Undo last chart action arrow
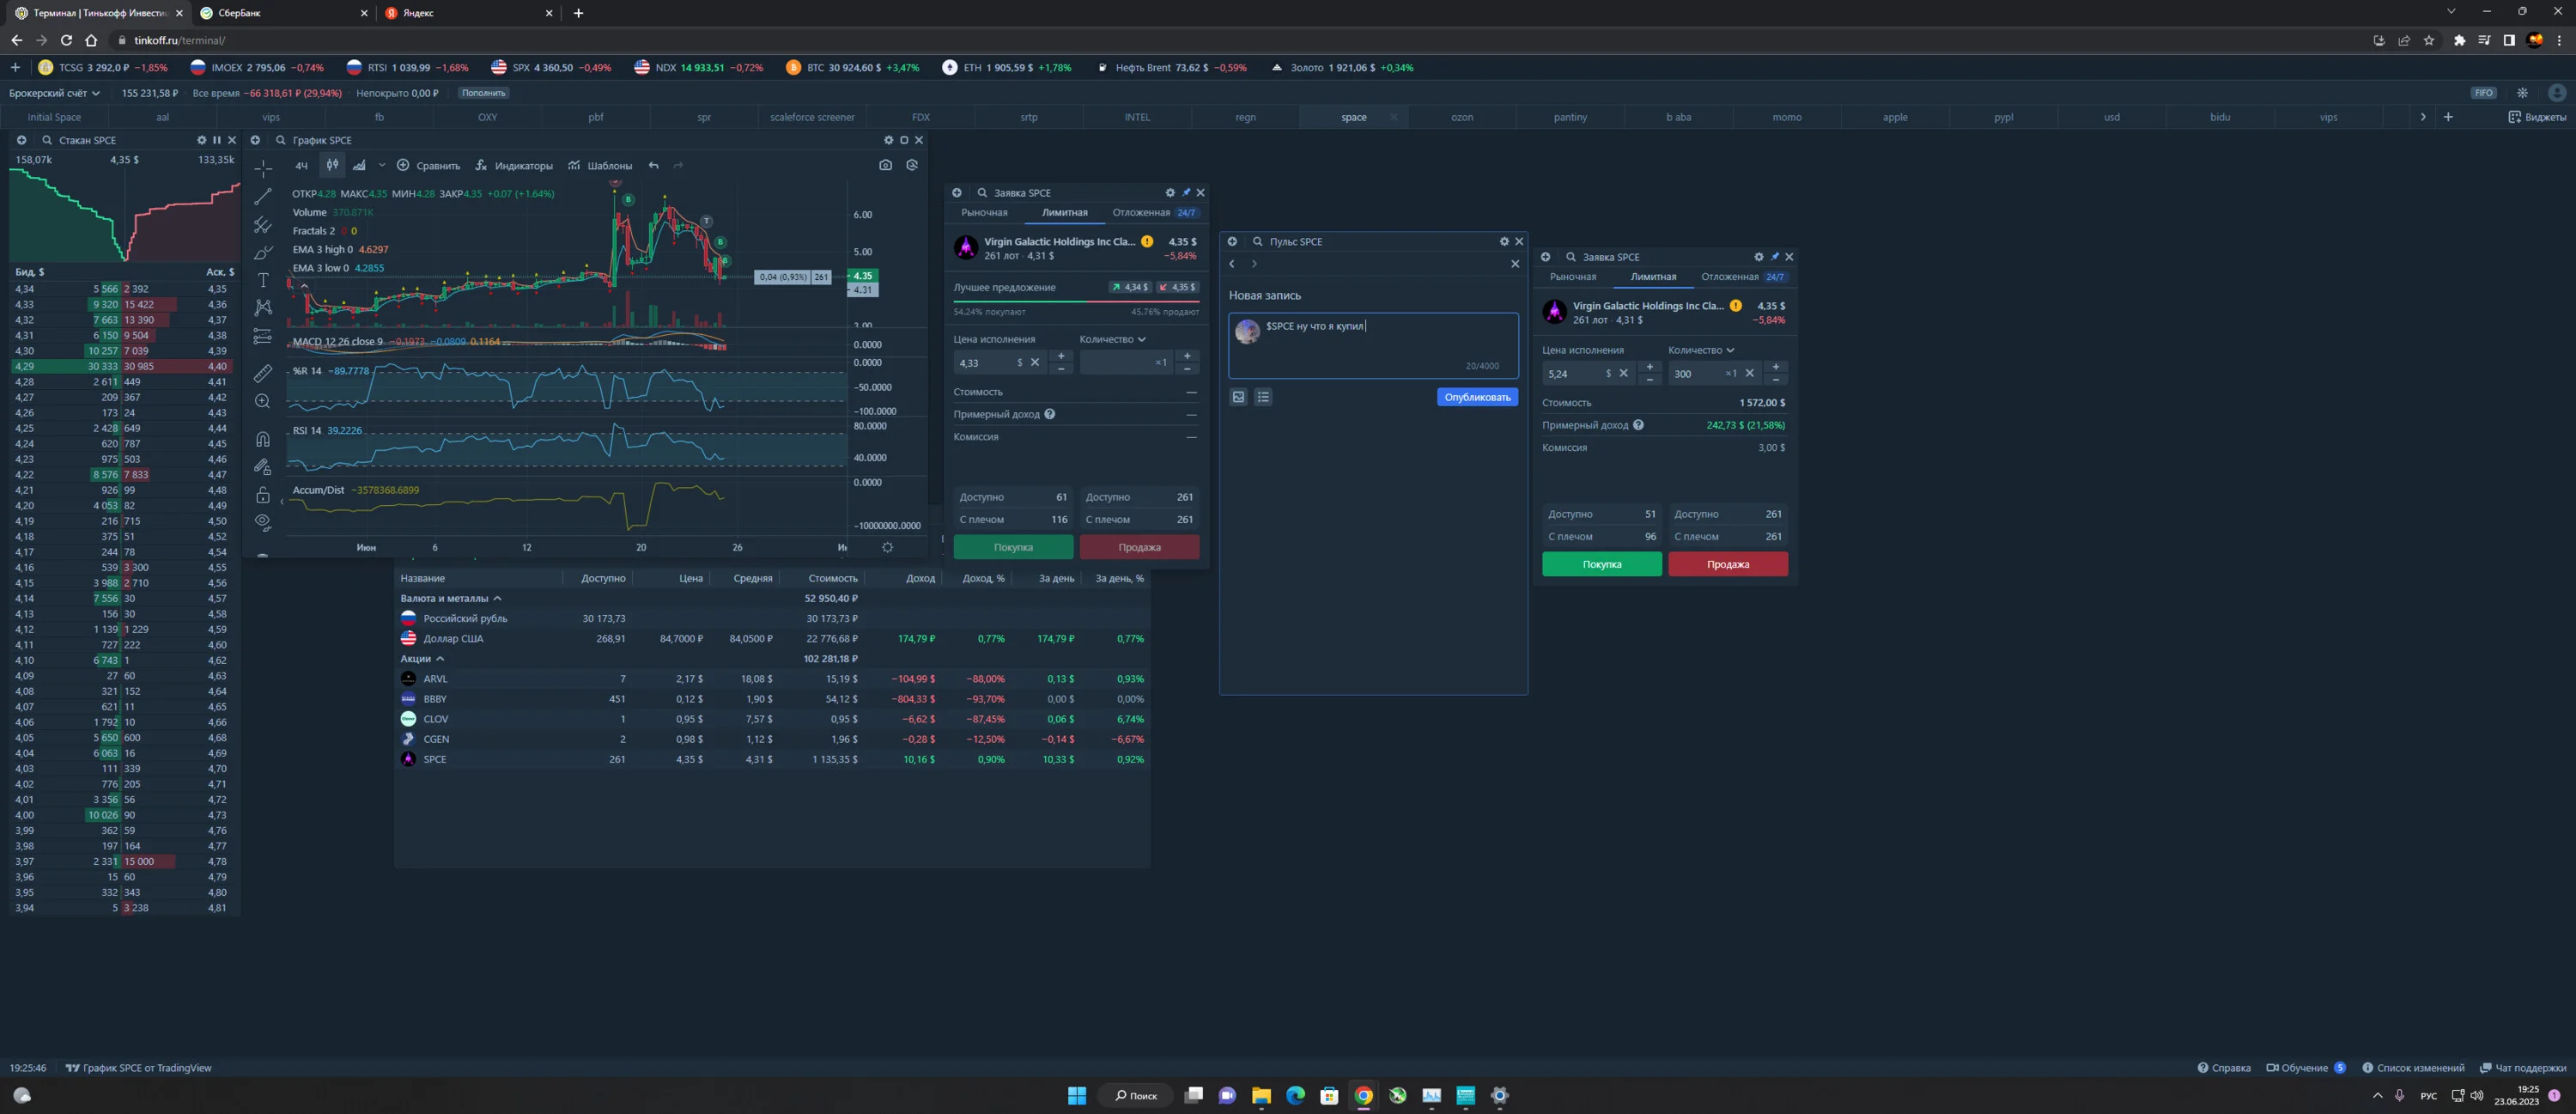The width and height of the screenshot is (2576, 1114). 654,166
